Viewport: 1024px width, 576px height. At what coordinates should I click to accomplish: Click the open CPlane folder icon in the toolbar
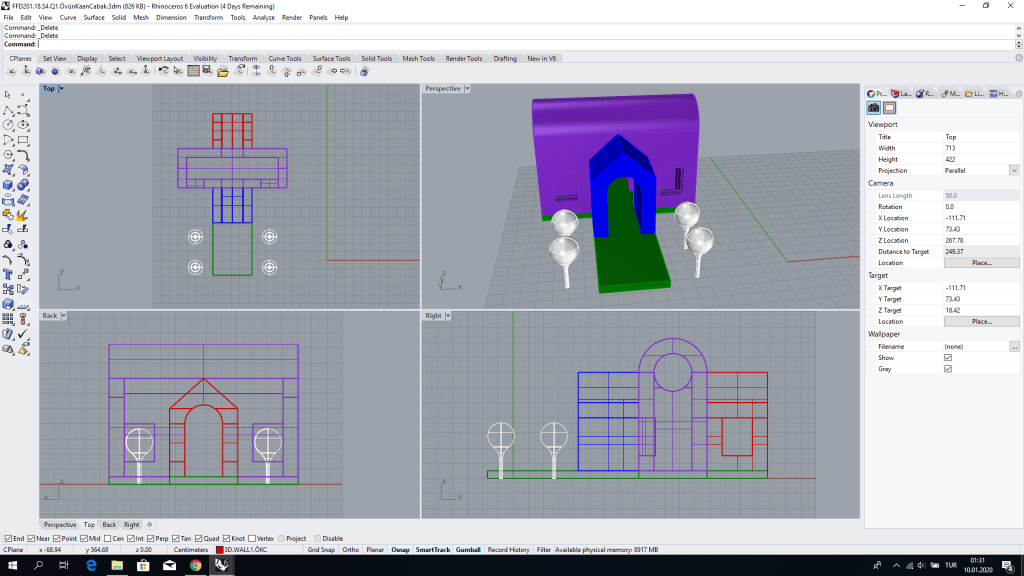223,71
